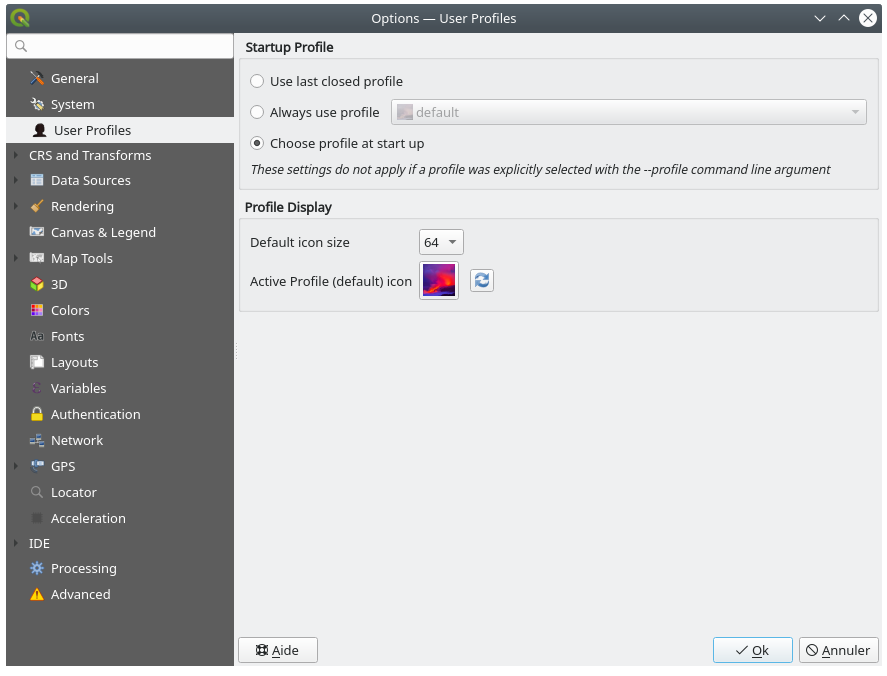Select the Processing gear icon

pyautogui.click(x=35, y=568)
